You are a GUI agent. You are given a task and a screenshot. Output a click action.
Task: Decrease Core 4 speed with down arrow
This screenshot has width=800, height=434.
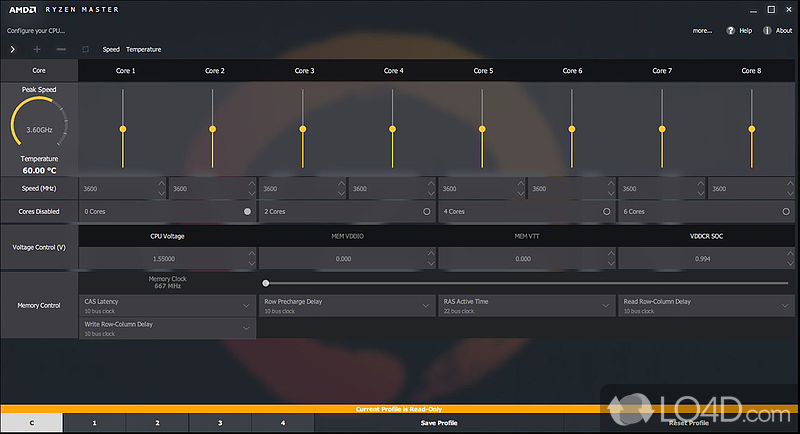pyautogui.click(x=431, y=194)
